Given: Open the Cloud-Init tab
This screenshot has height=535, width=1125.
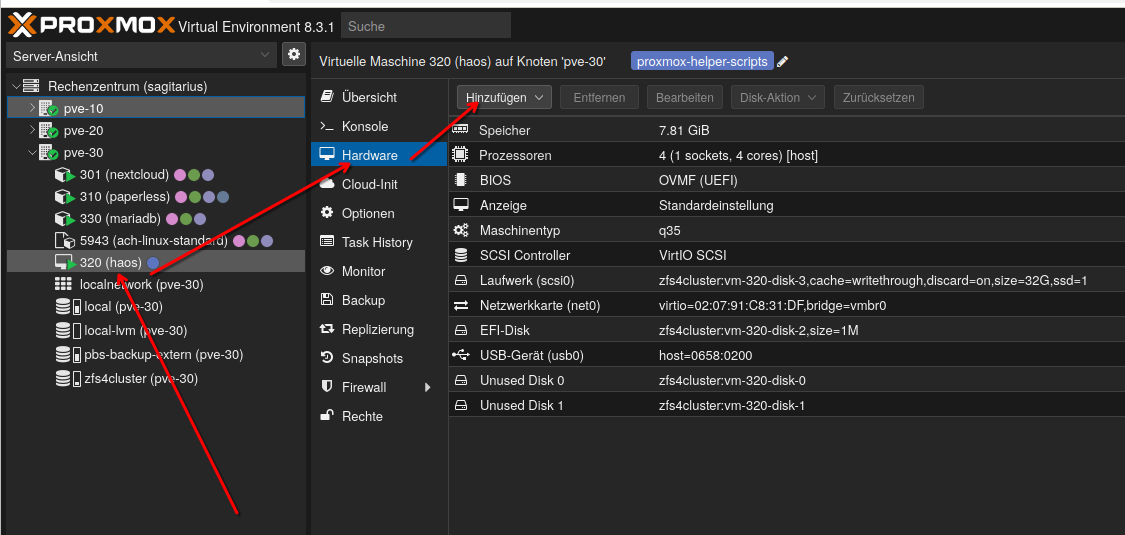Looking at the screenshot, I should pyautogui.click(x=379, y=184).
